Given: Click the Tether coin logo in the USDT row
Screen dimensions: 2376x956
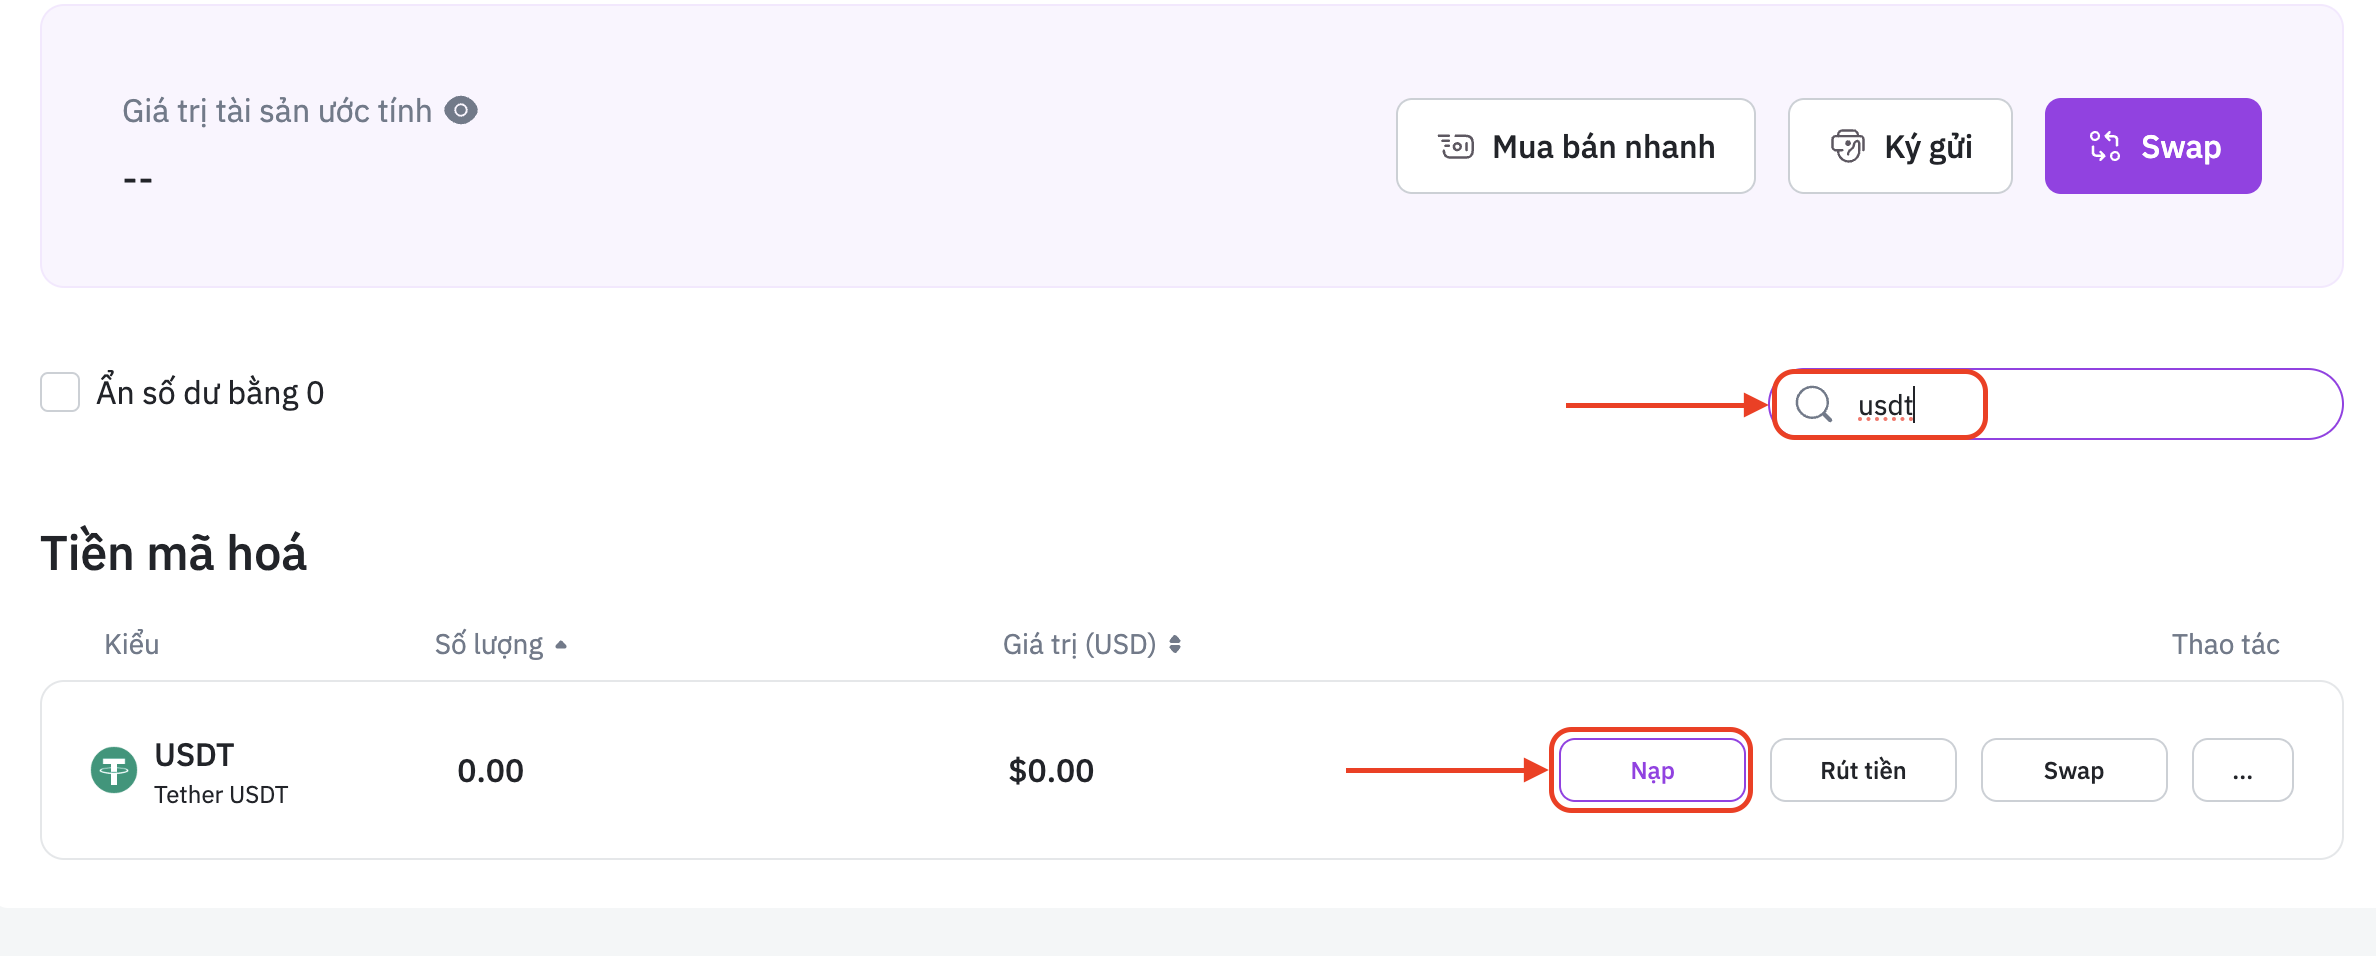Looking at the screenshot, I should coord(113,770).
